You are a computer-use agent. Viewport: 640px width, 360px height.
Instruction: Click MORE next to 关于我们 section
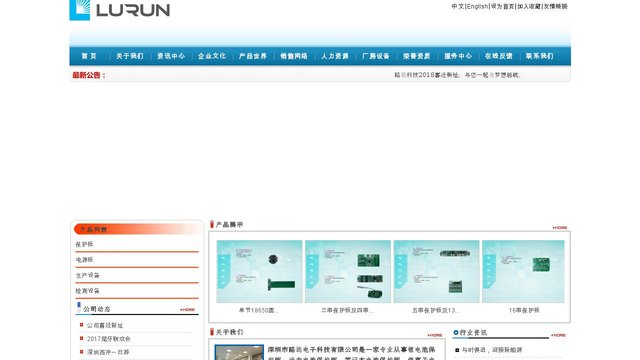tap(435, 335)
